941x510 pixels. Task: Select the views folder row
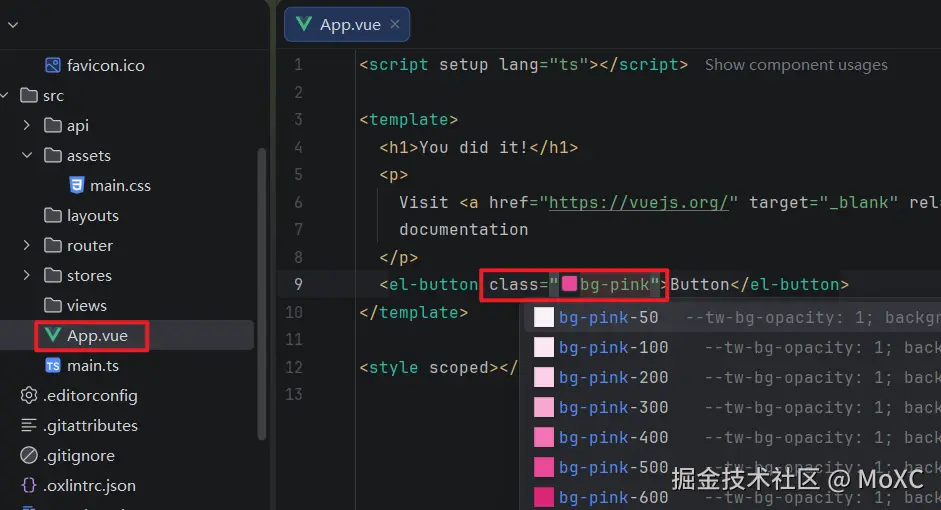[x=127, y=305]
